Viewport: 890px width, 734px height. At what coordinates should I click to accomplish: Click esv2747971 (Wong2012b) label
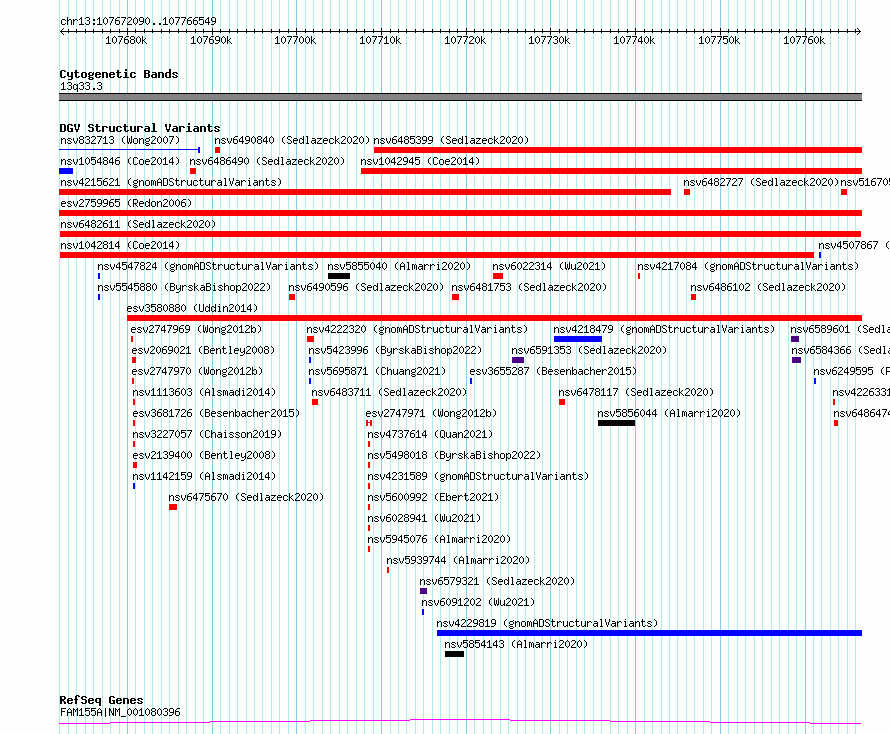pyautogui.click(x=431, y=413)
